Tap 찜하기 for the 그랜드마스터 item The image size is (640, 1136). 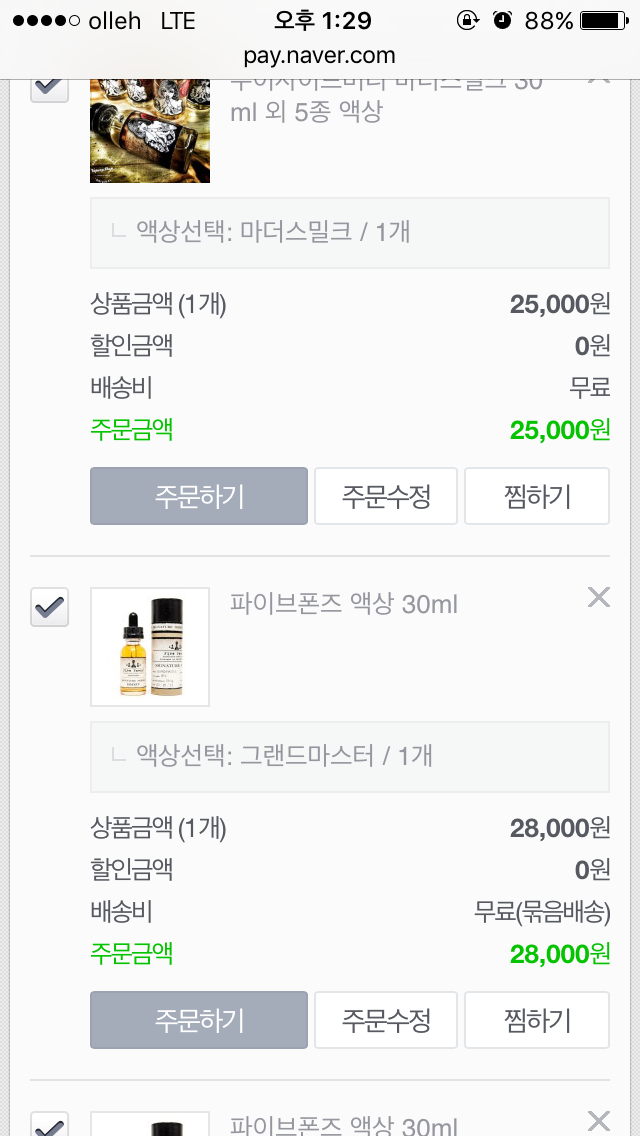(x=537, y=1020)
